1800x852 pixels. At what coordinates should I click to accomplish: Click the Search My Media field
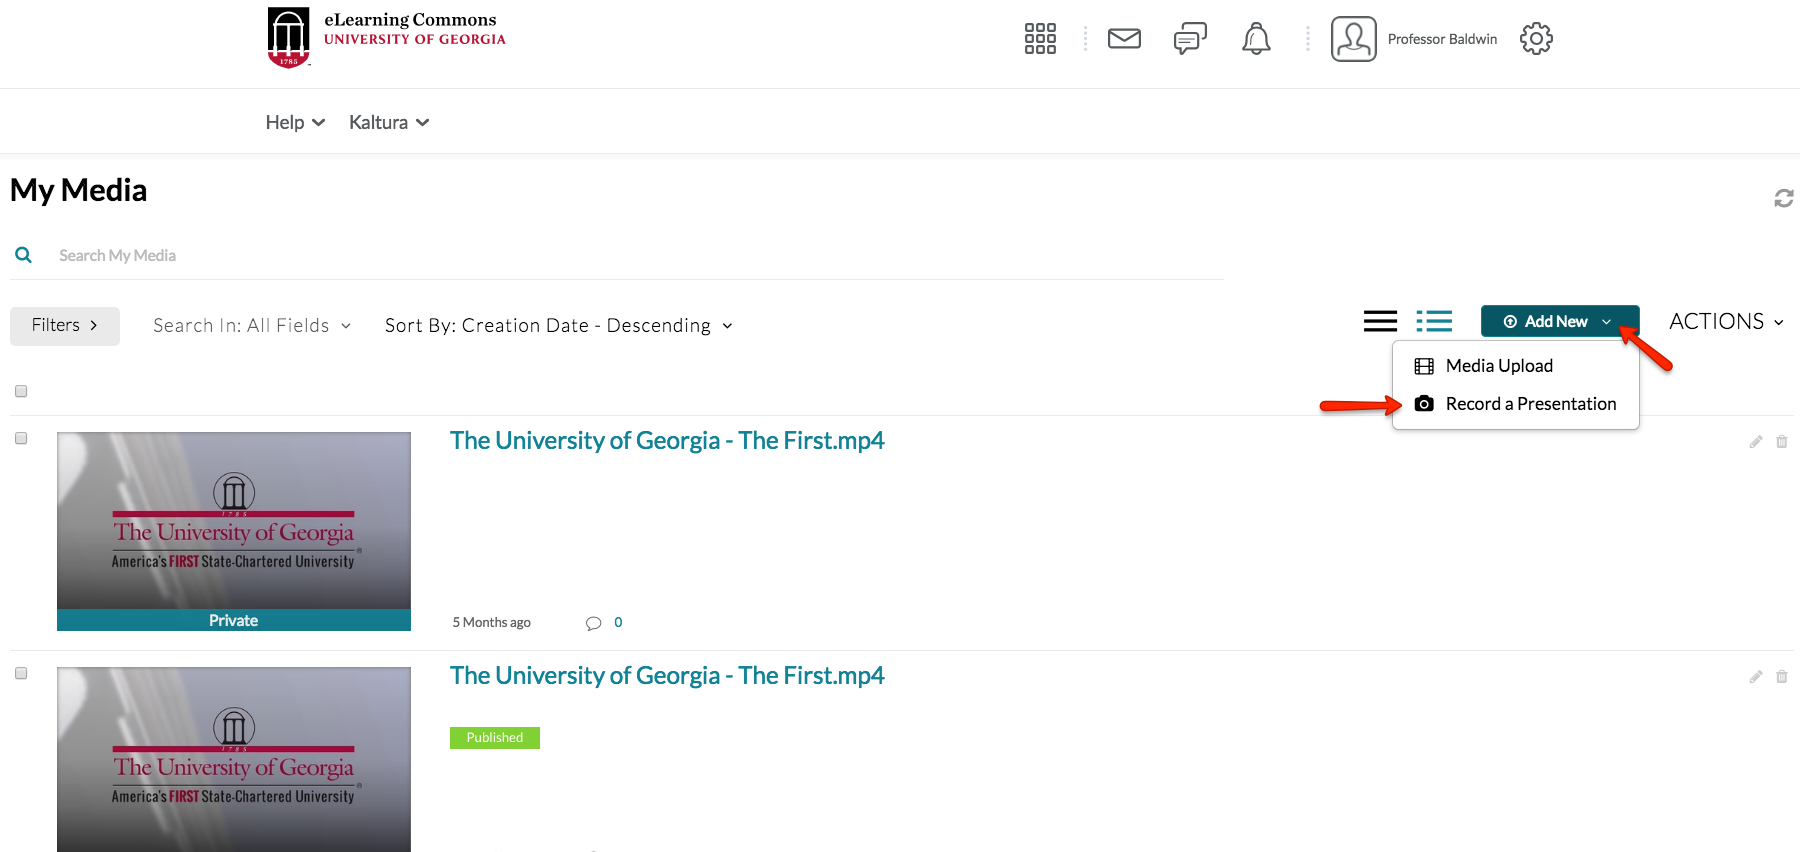(x=400, y=256)
